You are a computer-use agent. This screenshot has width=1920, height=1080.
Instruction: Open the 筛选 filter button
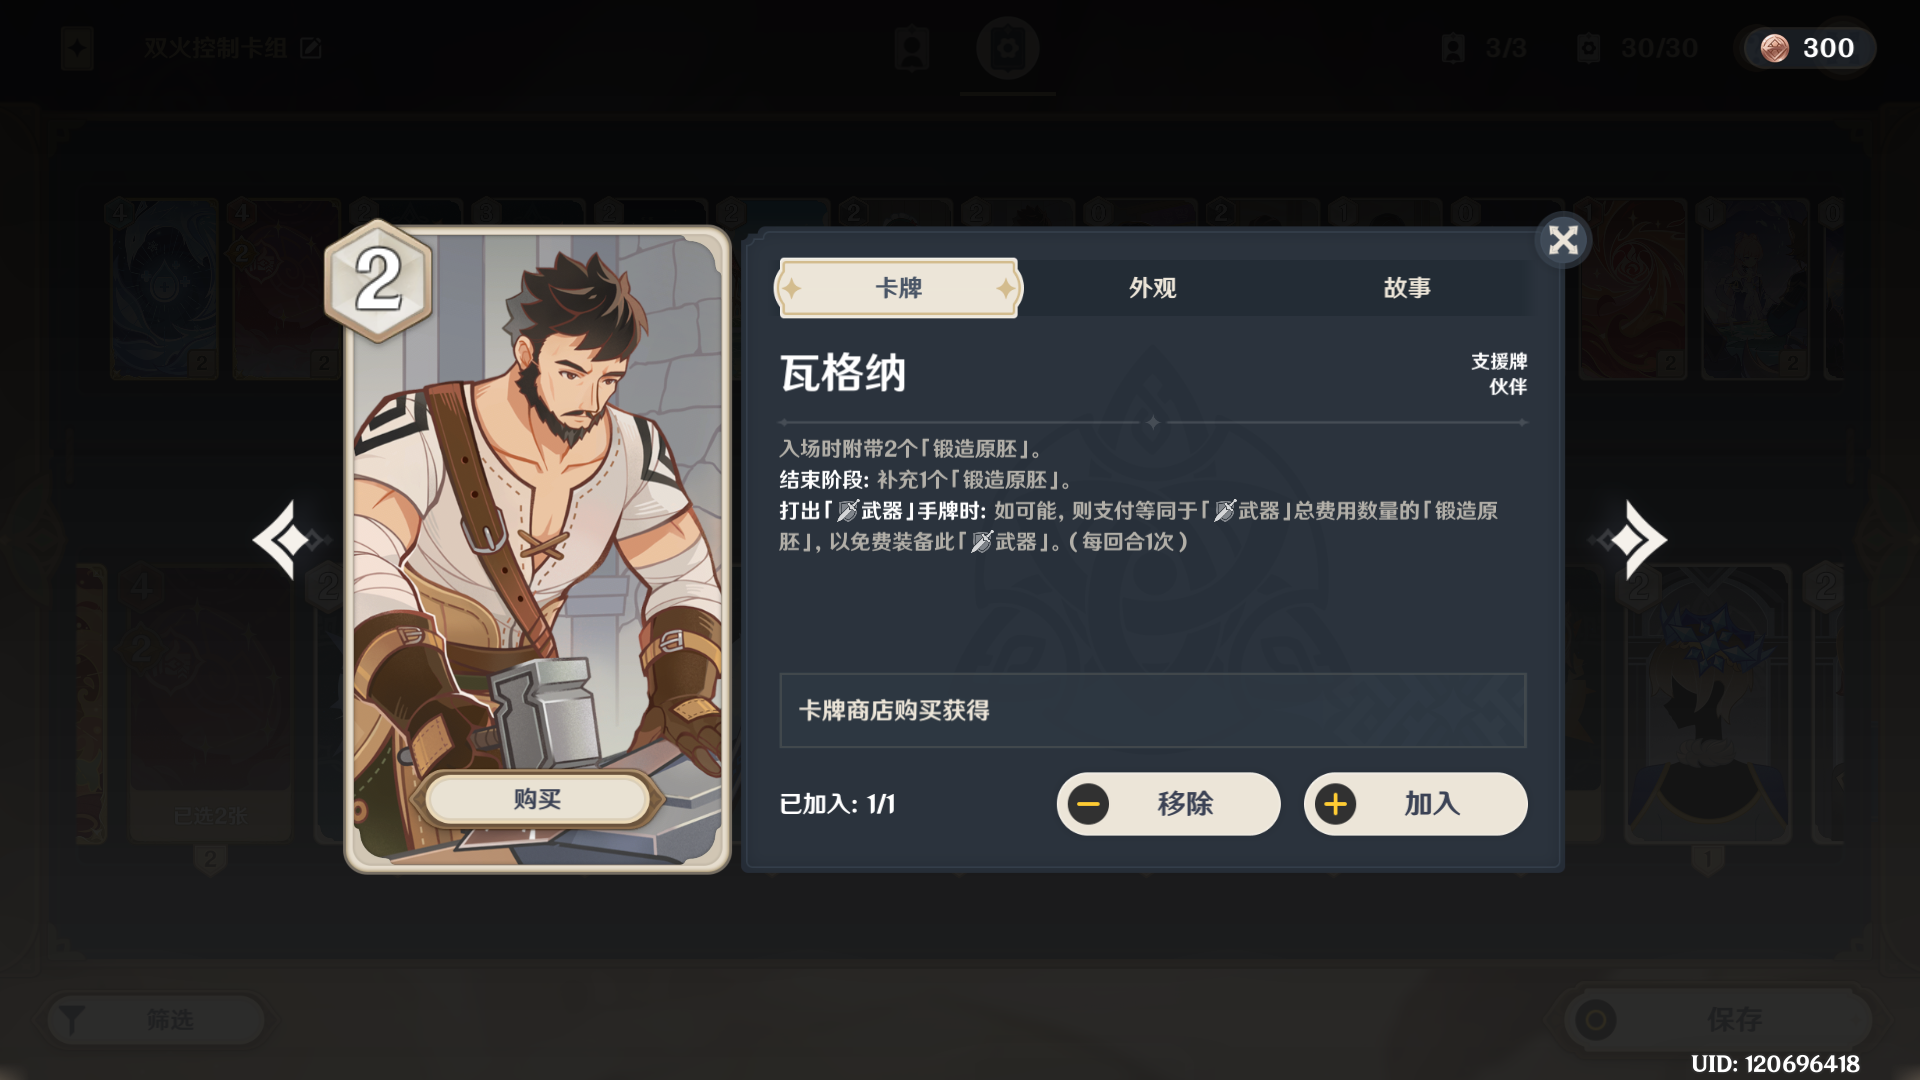(157, 1020)
